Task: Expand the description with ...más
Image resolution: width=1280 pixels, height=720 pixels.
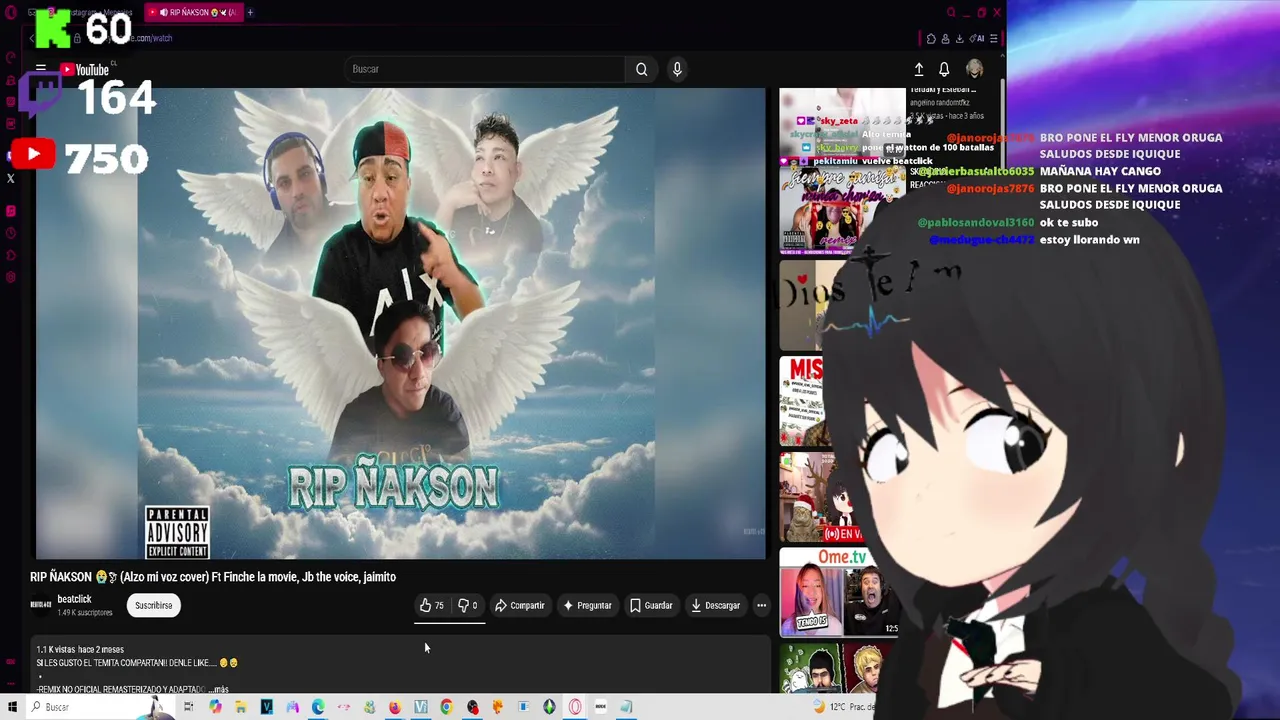Action: [x=218, y=689]
